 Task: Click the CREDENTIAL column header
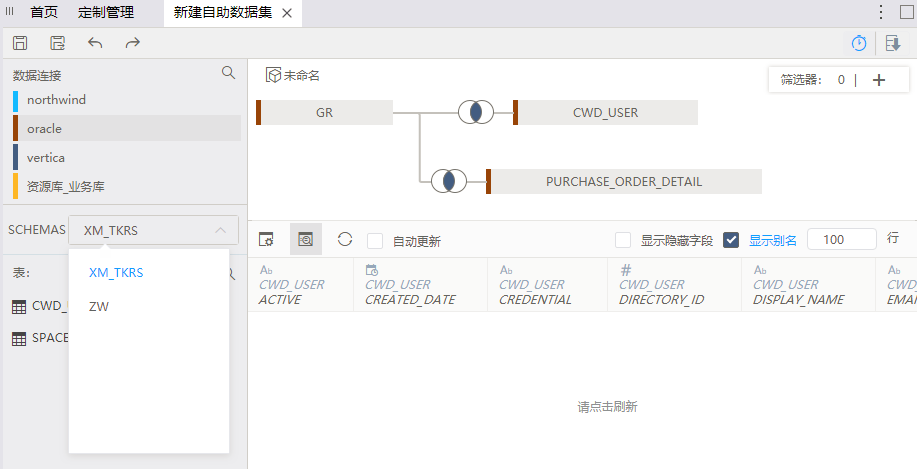tap(548, 285)
